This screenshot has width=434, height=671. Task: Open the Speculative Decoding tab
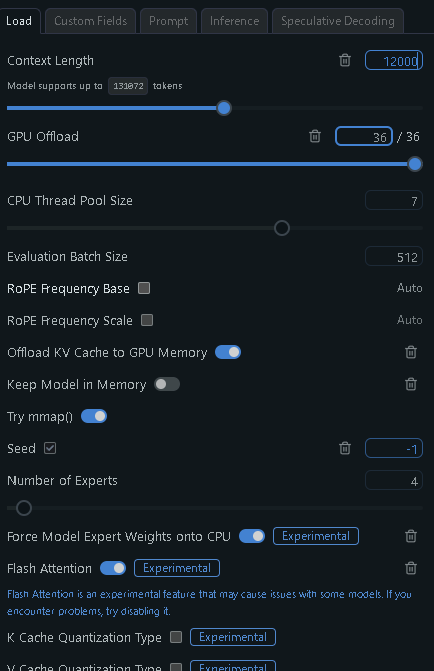point(338,21)
